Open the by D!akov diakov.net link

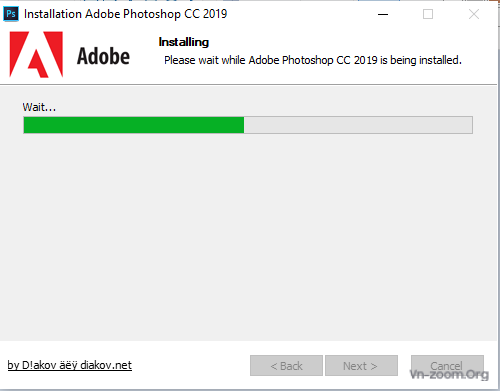tap(70, 365)
